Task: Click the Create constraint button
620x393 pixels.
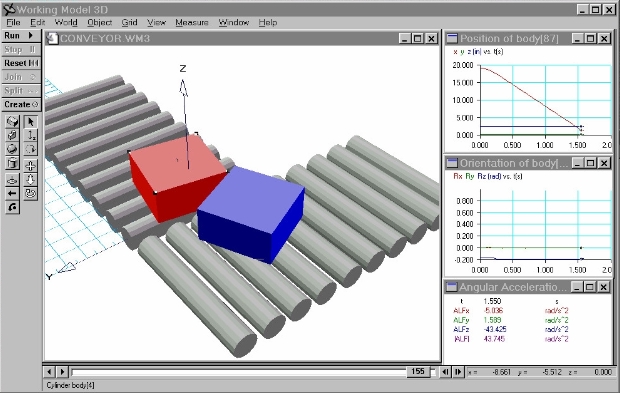Action: (x=21, y=104)
